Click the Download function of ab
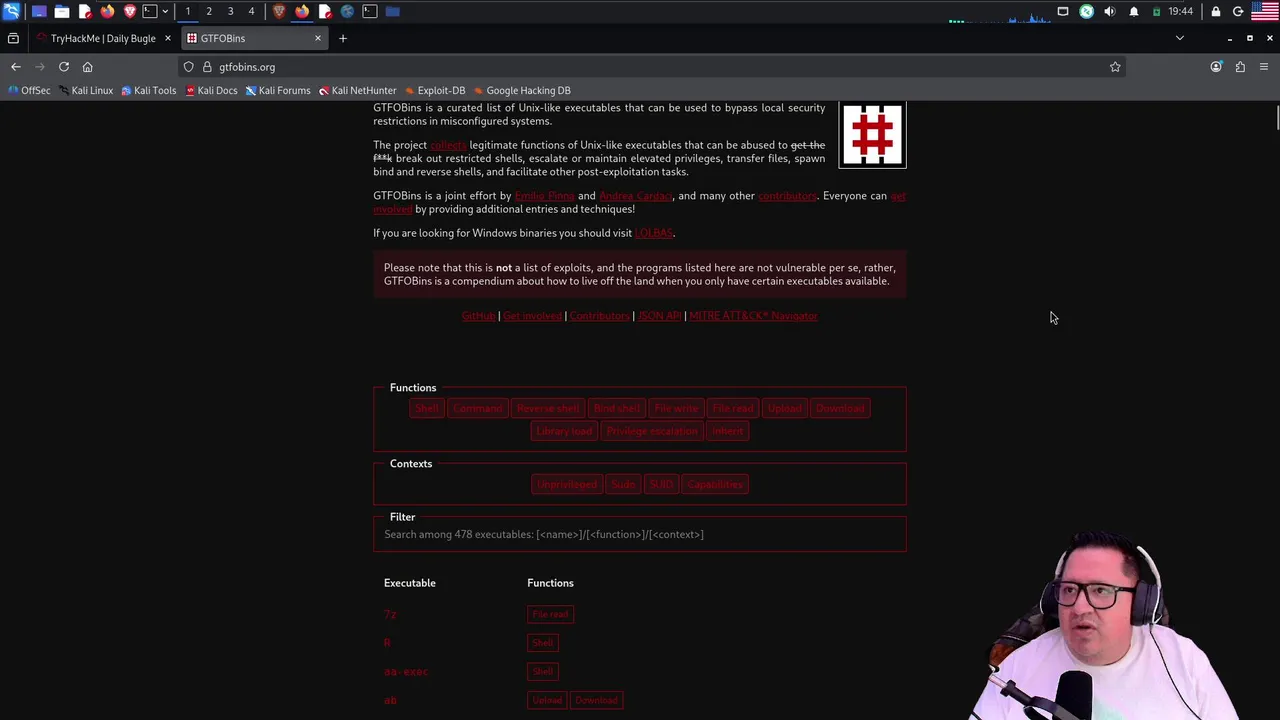 tap(596, 700)
